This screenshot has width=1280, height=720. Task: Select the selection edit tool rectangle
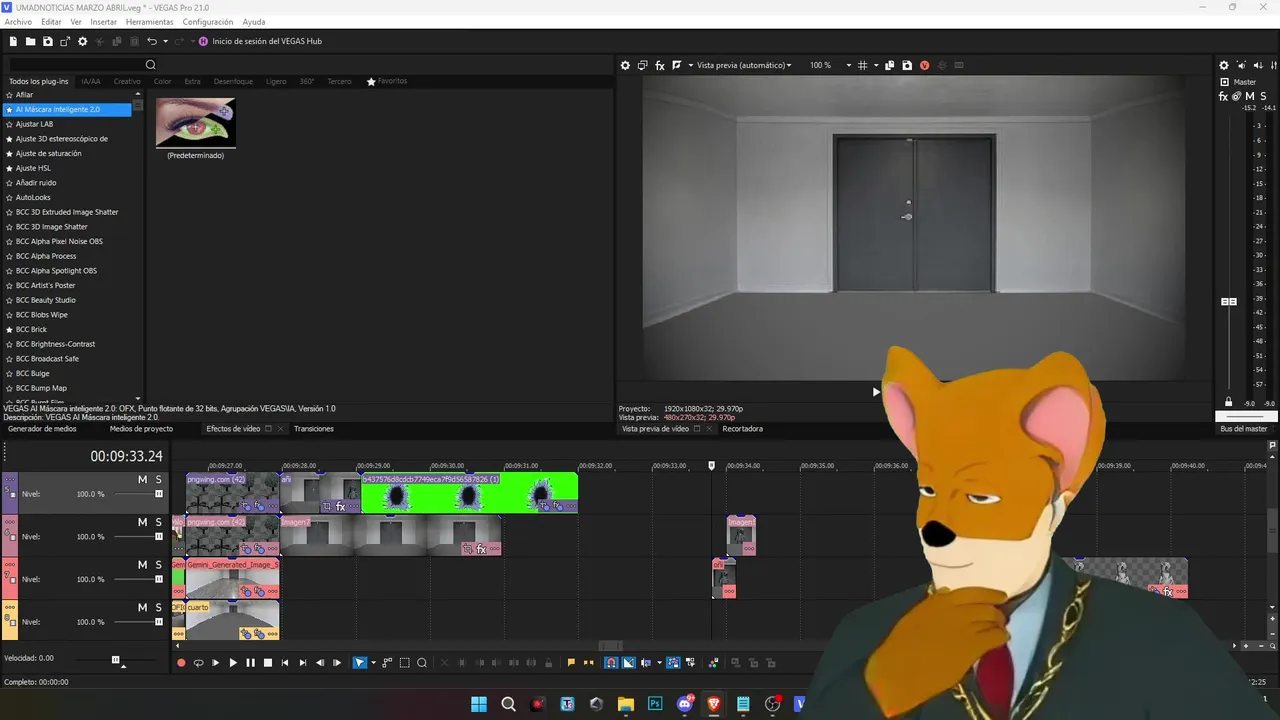click(405, 662)
